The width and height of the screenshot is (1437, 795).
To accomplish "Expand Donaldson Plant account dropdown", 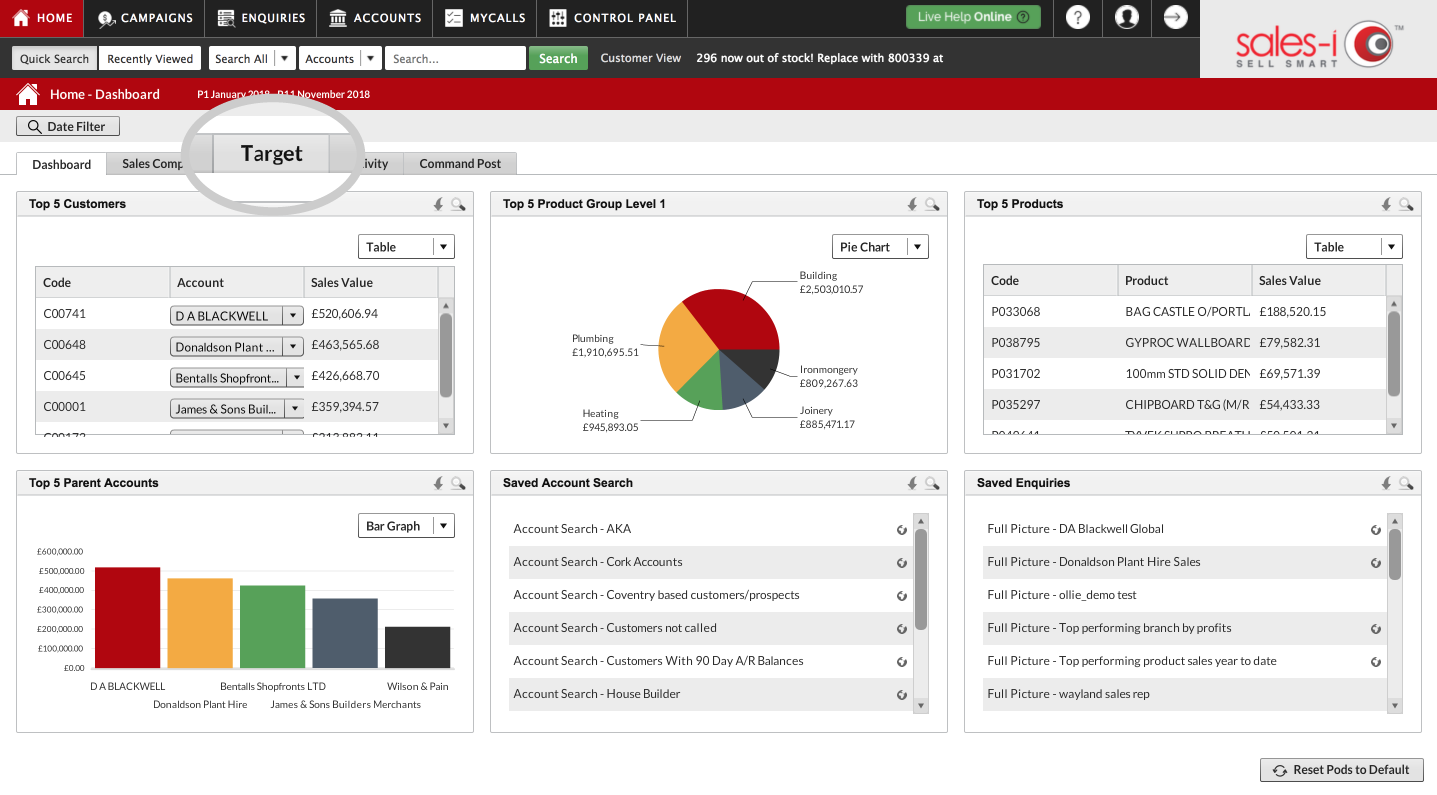I will 292,347.
